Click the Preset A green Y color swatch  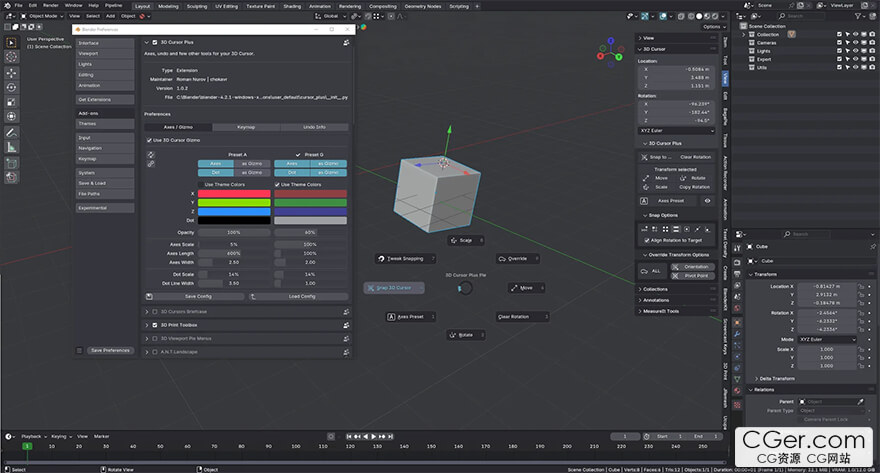pos(234,203)
